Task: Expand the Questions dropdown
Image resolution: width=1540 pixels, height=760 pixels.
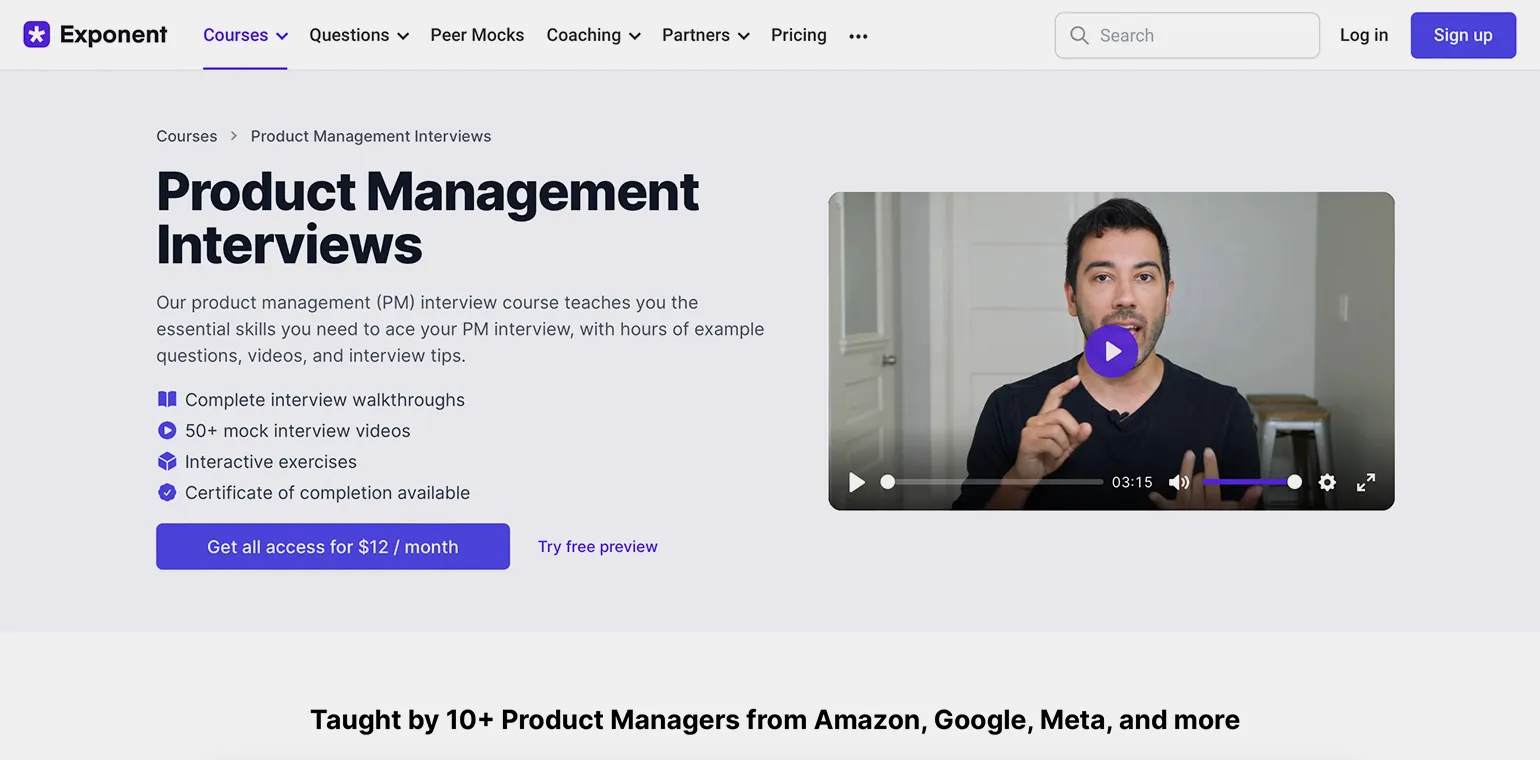Action: [x=358, y=35]
